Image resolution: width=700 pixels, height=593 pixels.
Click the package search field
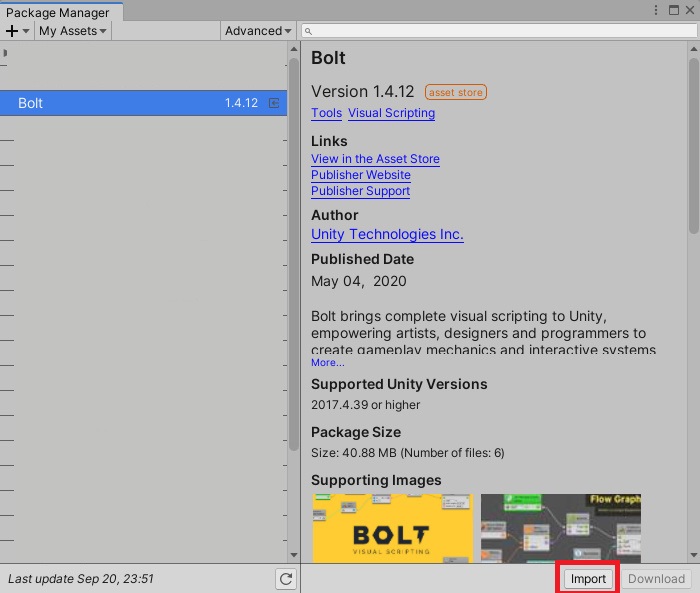pyautogui.click(x=499, y=31)
